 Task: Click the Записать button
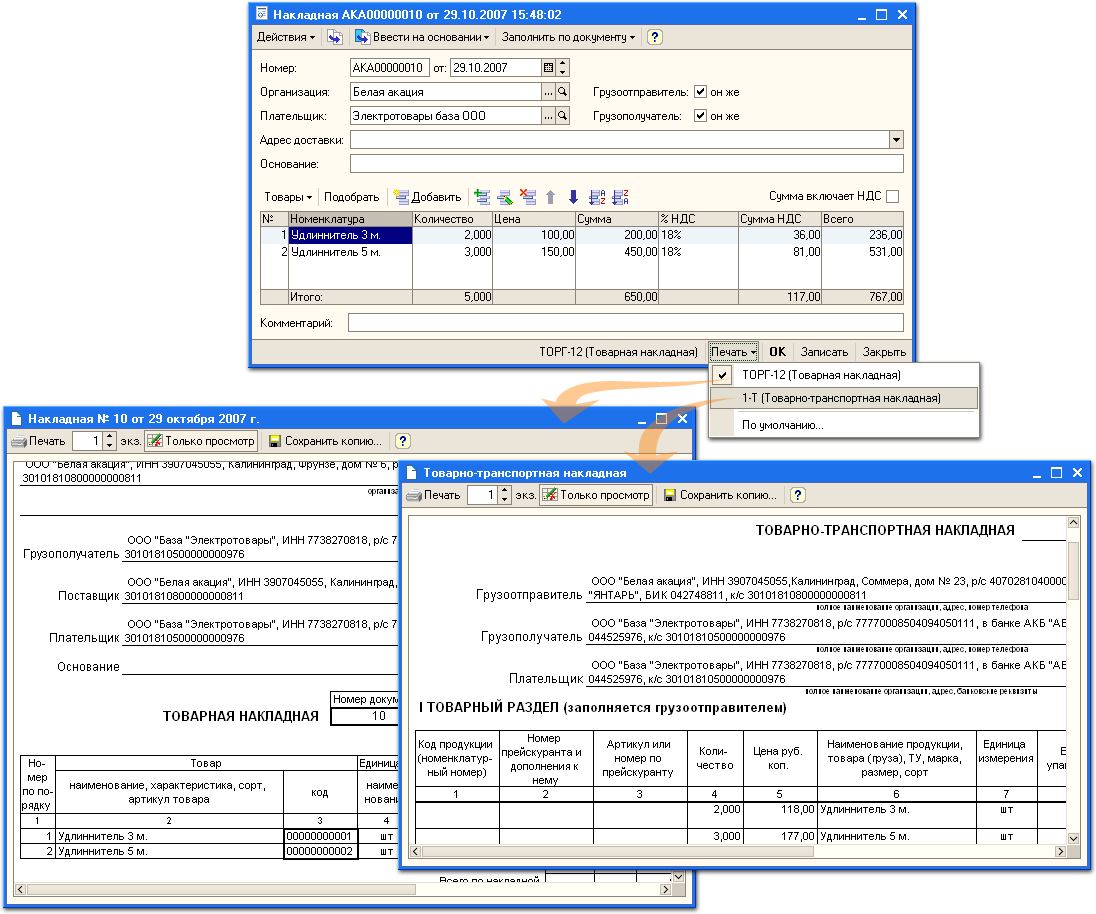[x=824, y=352]
